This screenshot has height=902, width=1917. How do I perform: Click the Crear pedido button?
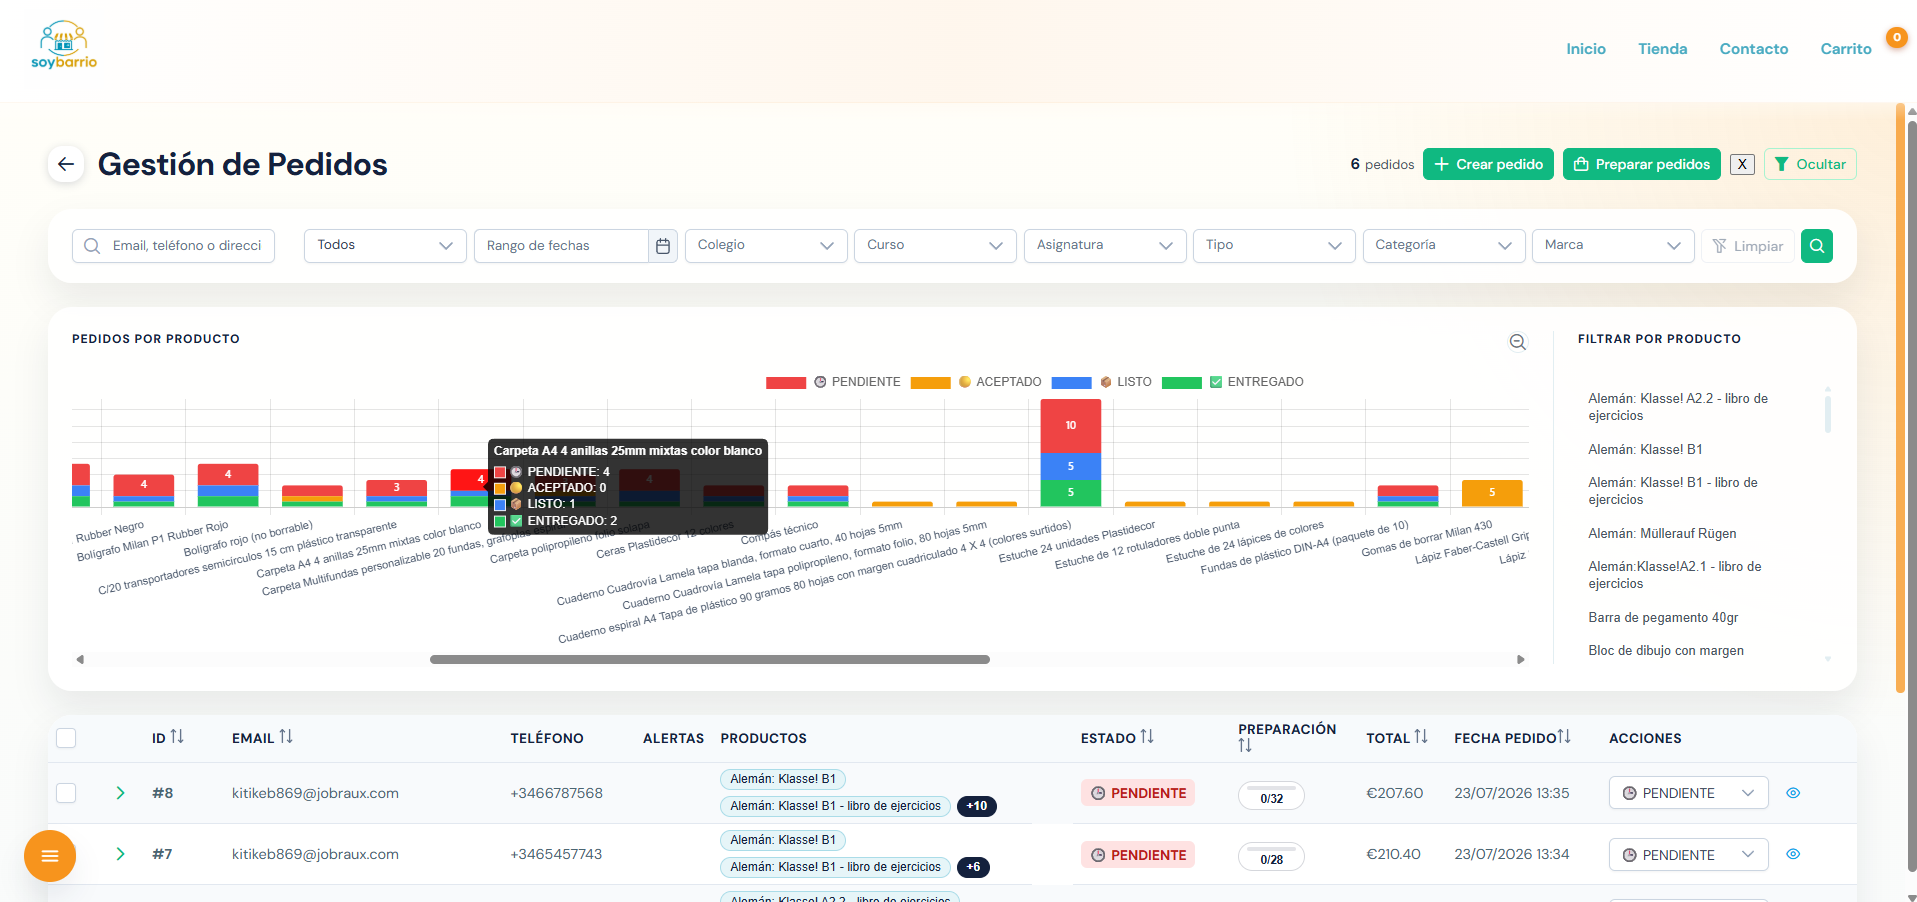[1488, 164]
